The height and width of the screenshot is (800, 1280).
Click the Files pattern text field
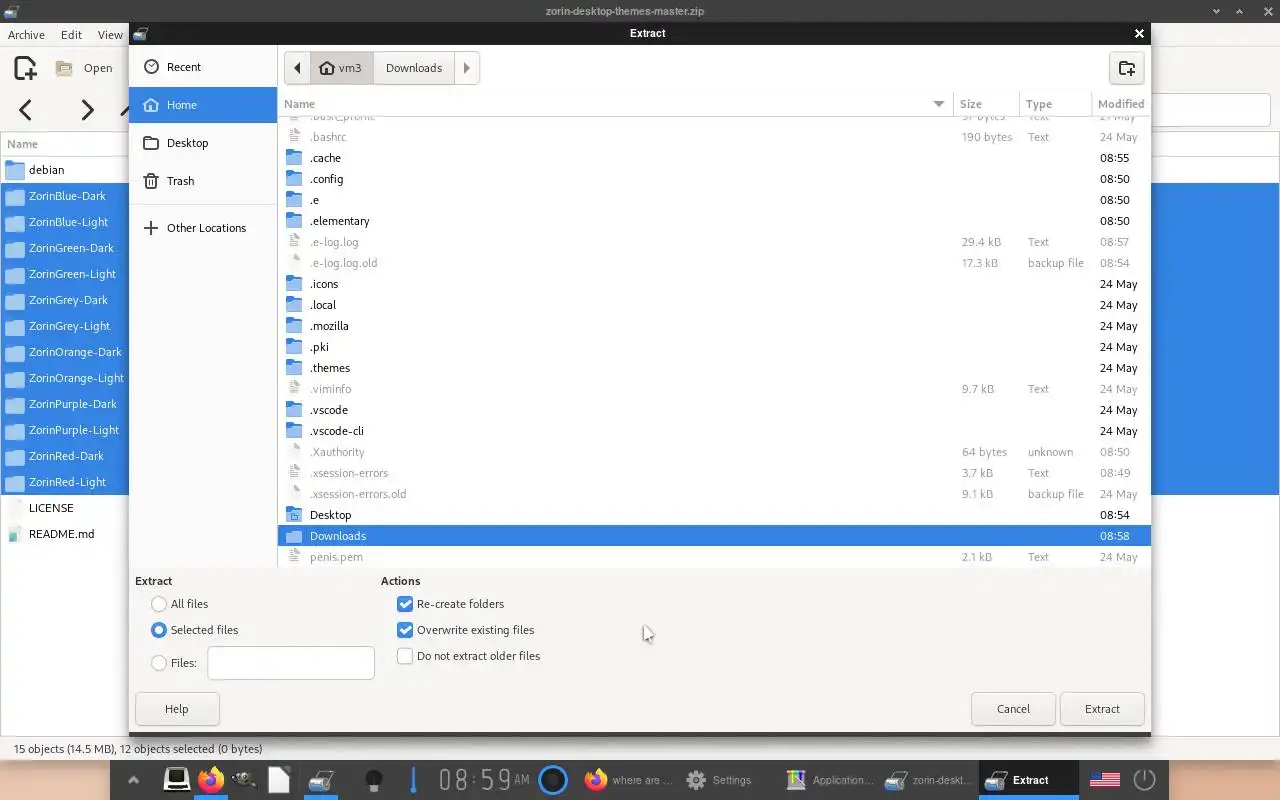coord(291,663)
